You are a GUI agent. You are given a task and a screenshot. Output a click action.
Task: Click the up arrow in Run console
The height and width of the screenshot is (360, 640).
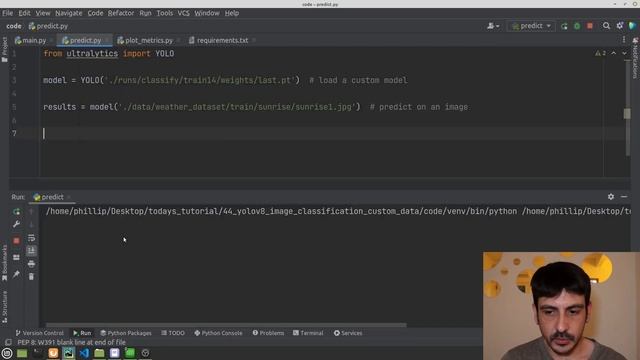(x=31, y=211)
